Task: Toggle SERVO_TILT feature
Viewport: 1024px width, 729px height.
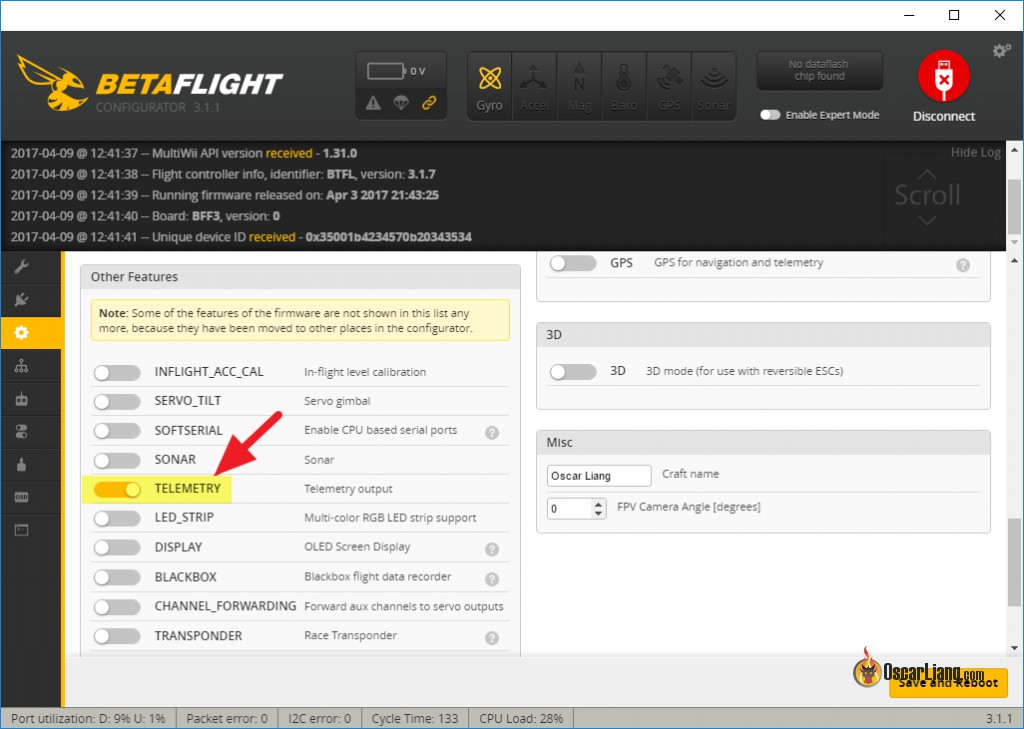Action: pos(117,401)
